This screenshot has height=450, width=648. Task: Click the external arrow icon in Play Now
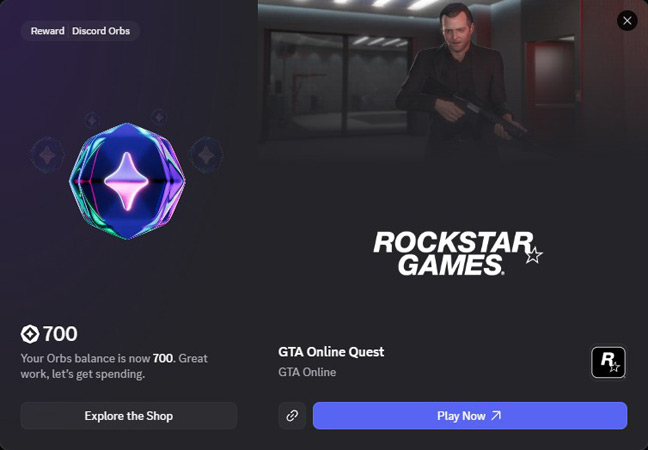[x=496, y=415]
